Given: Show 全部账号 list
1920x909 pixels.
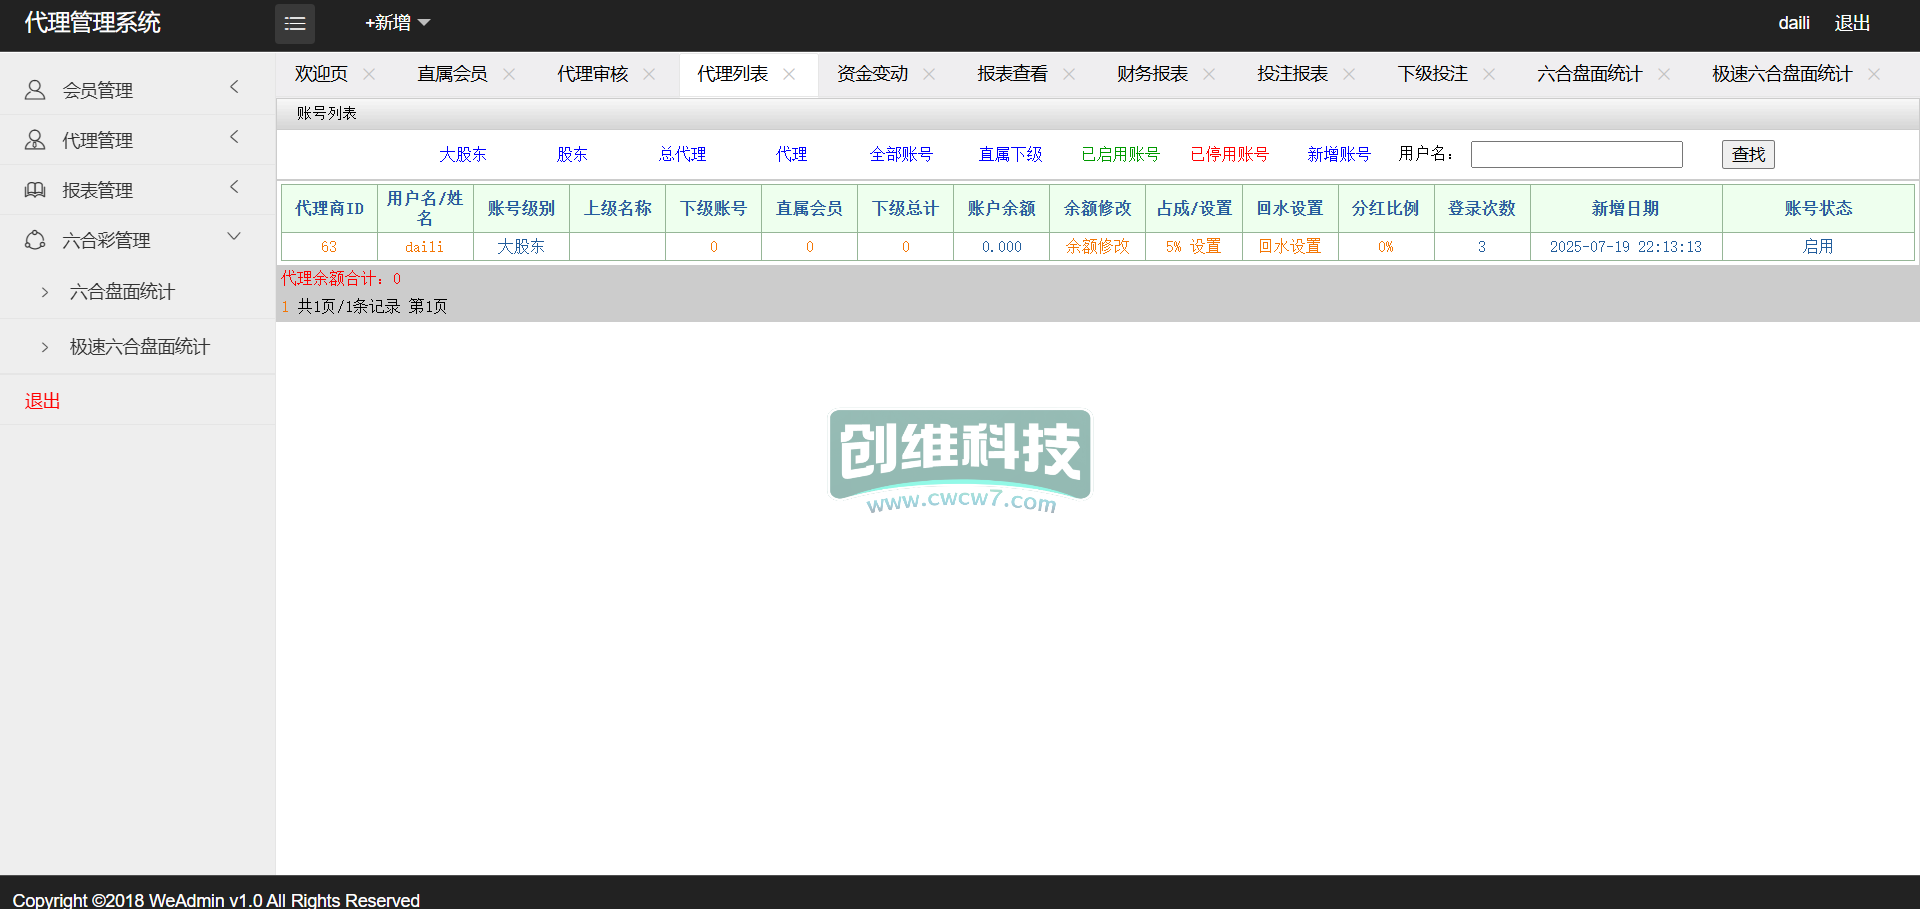Looking at the screenshot, I should pos(901,154).
